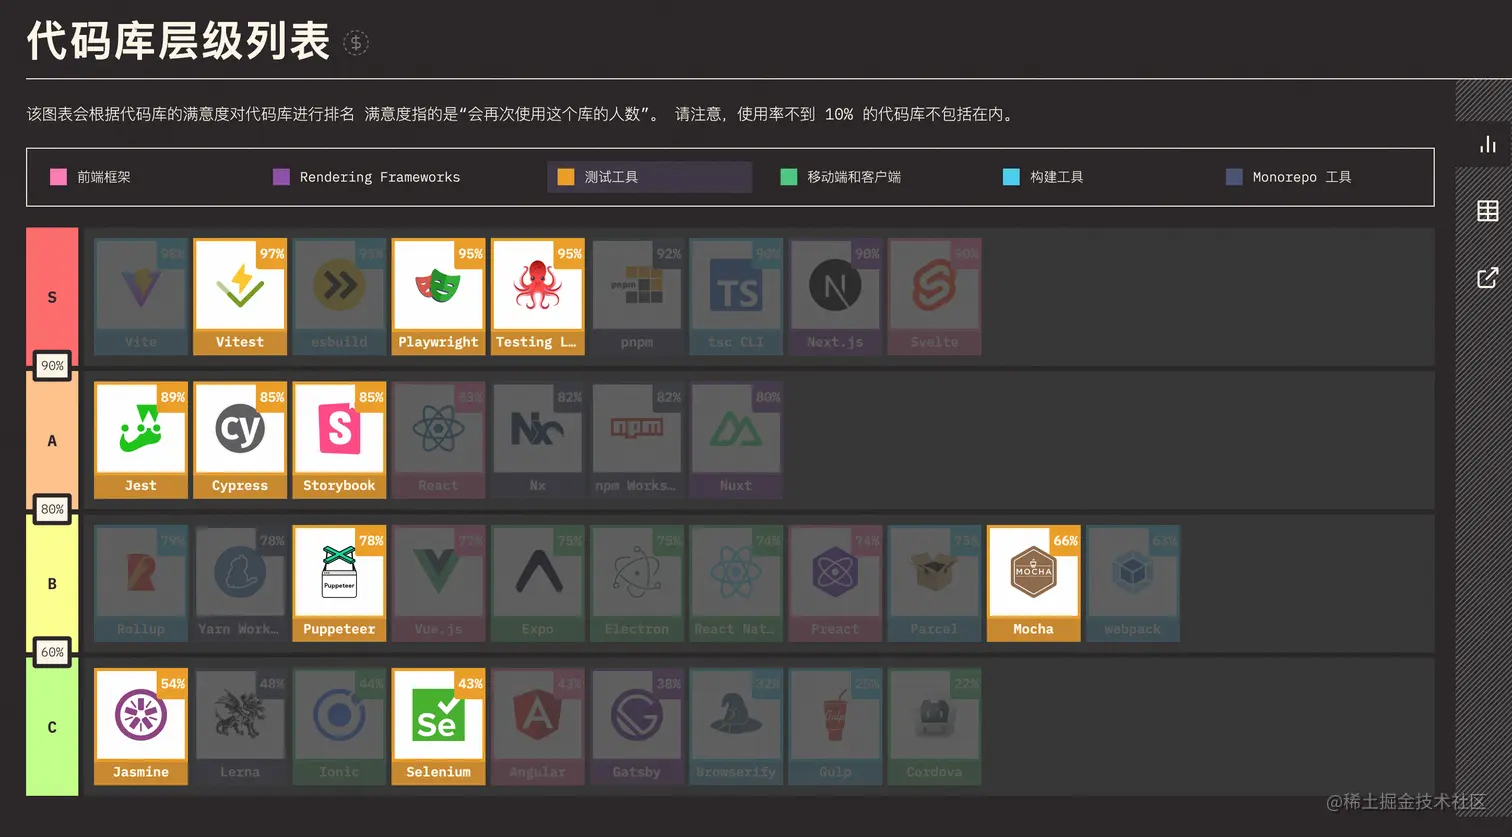1512x837 pixels.
Task: Click the 80% threshold marker
Action: tap(52, 509)
